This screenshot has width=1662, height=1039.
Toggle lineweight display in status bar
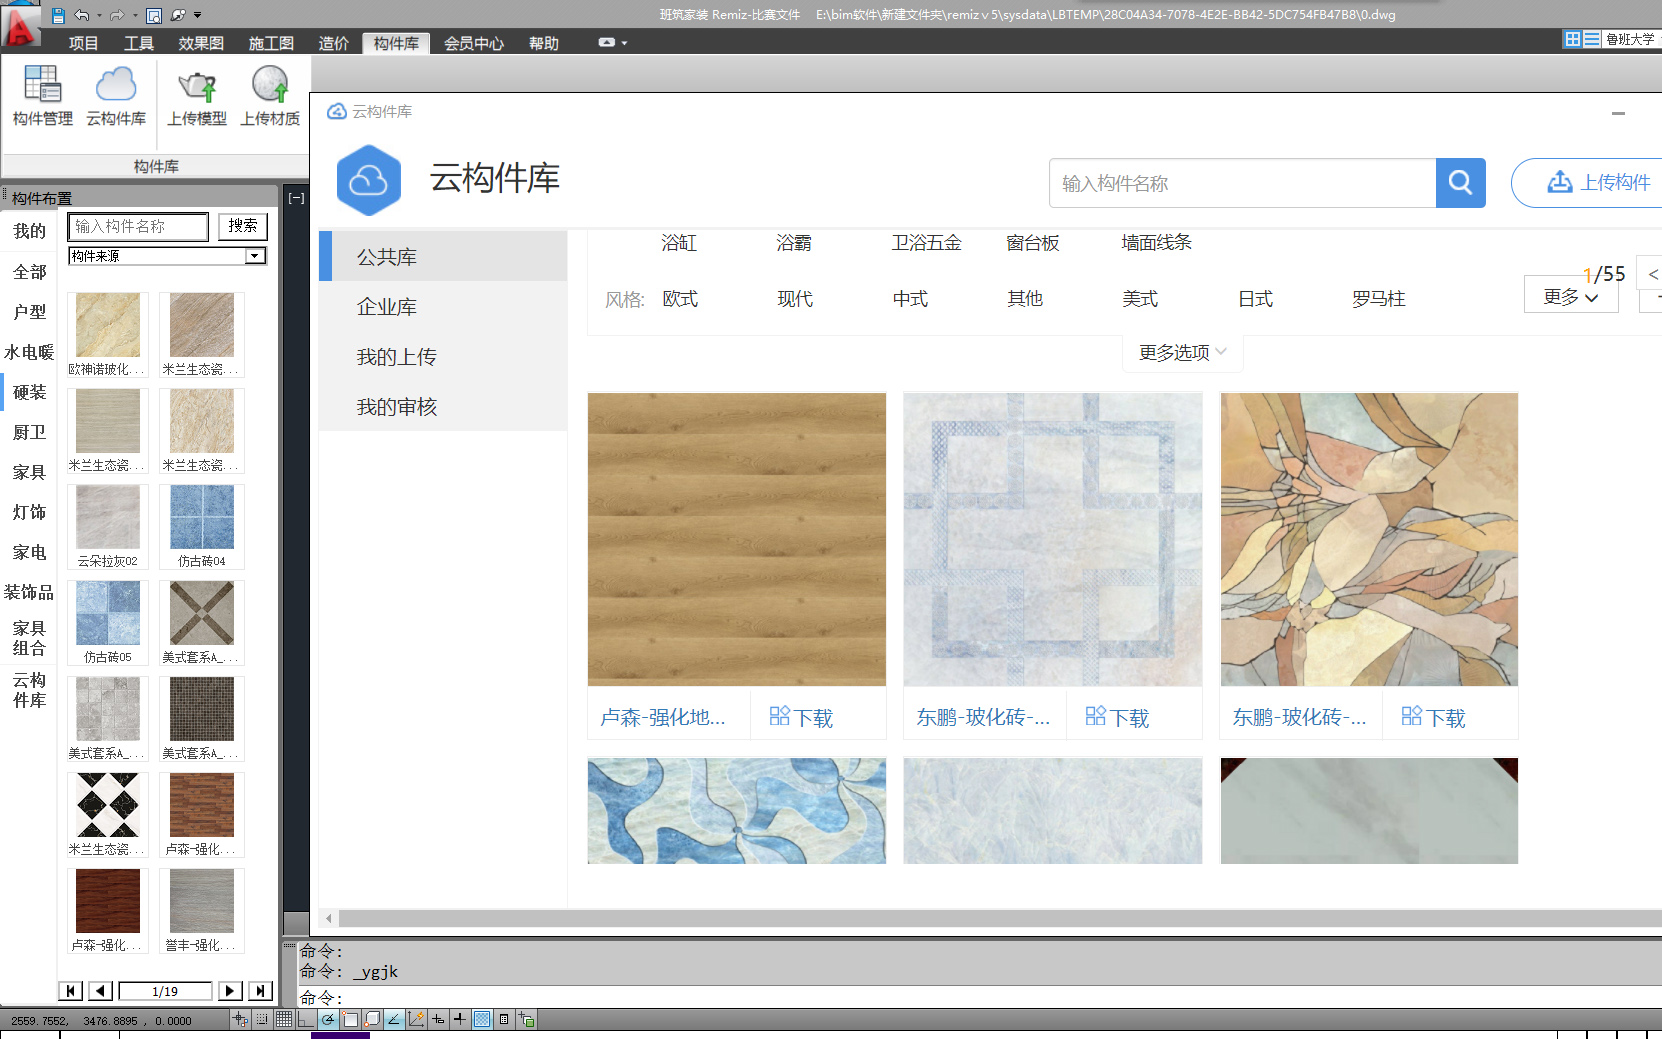(x=459, y=1019)
